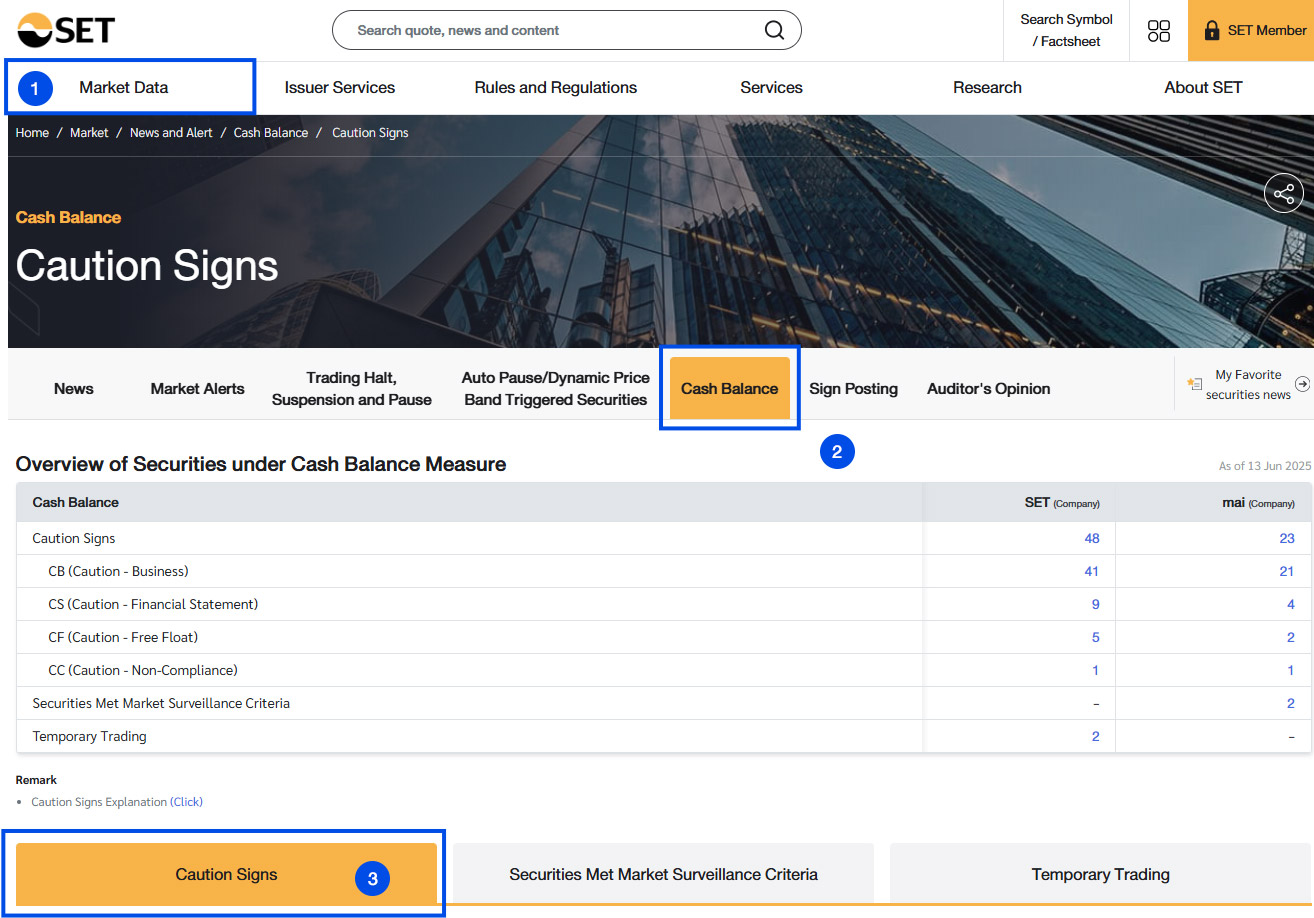Click the search magnifier icon

[x=774, y=30]
